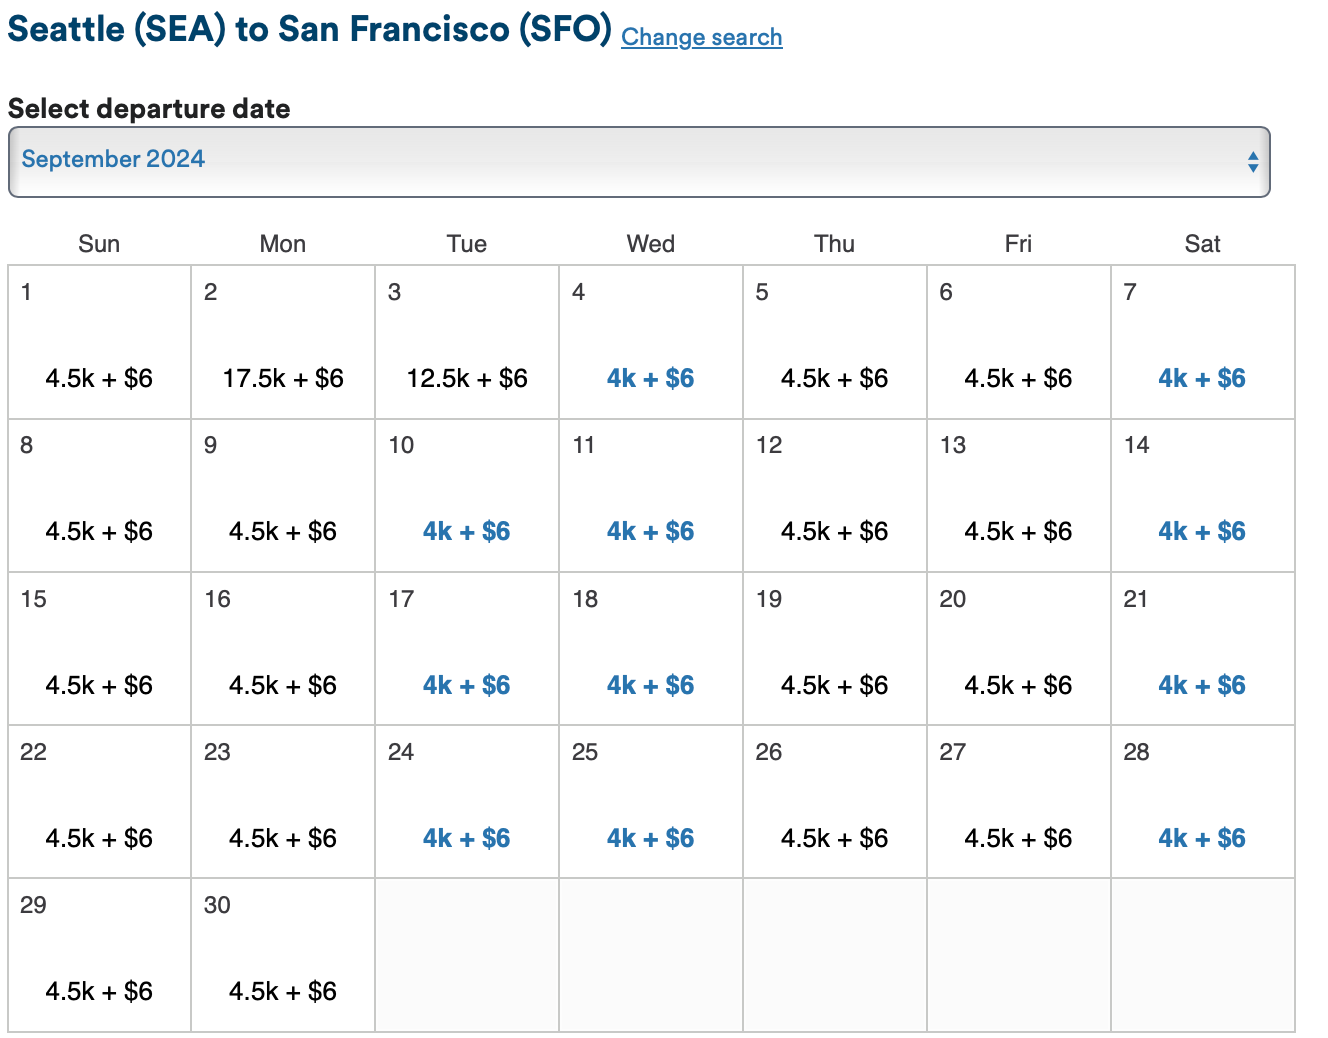Click the month selector up-down arrows

[1252, 162]
